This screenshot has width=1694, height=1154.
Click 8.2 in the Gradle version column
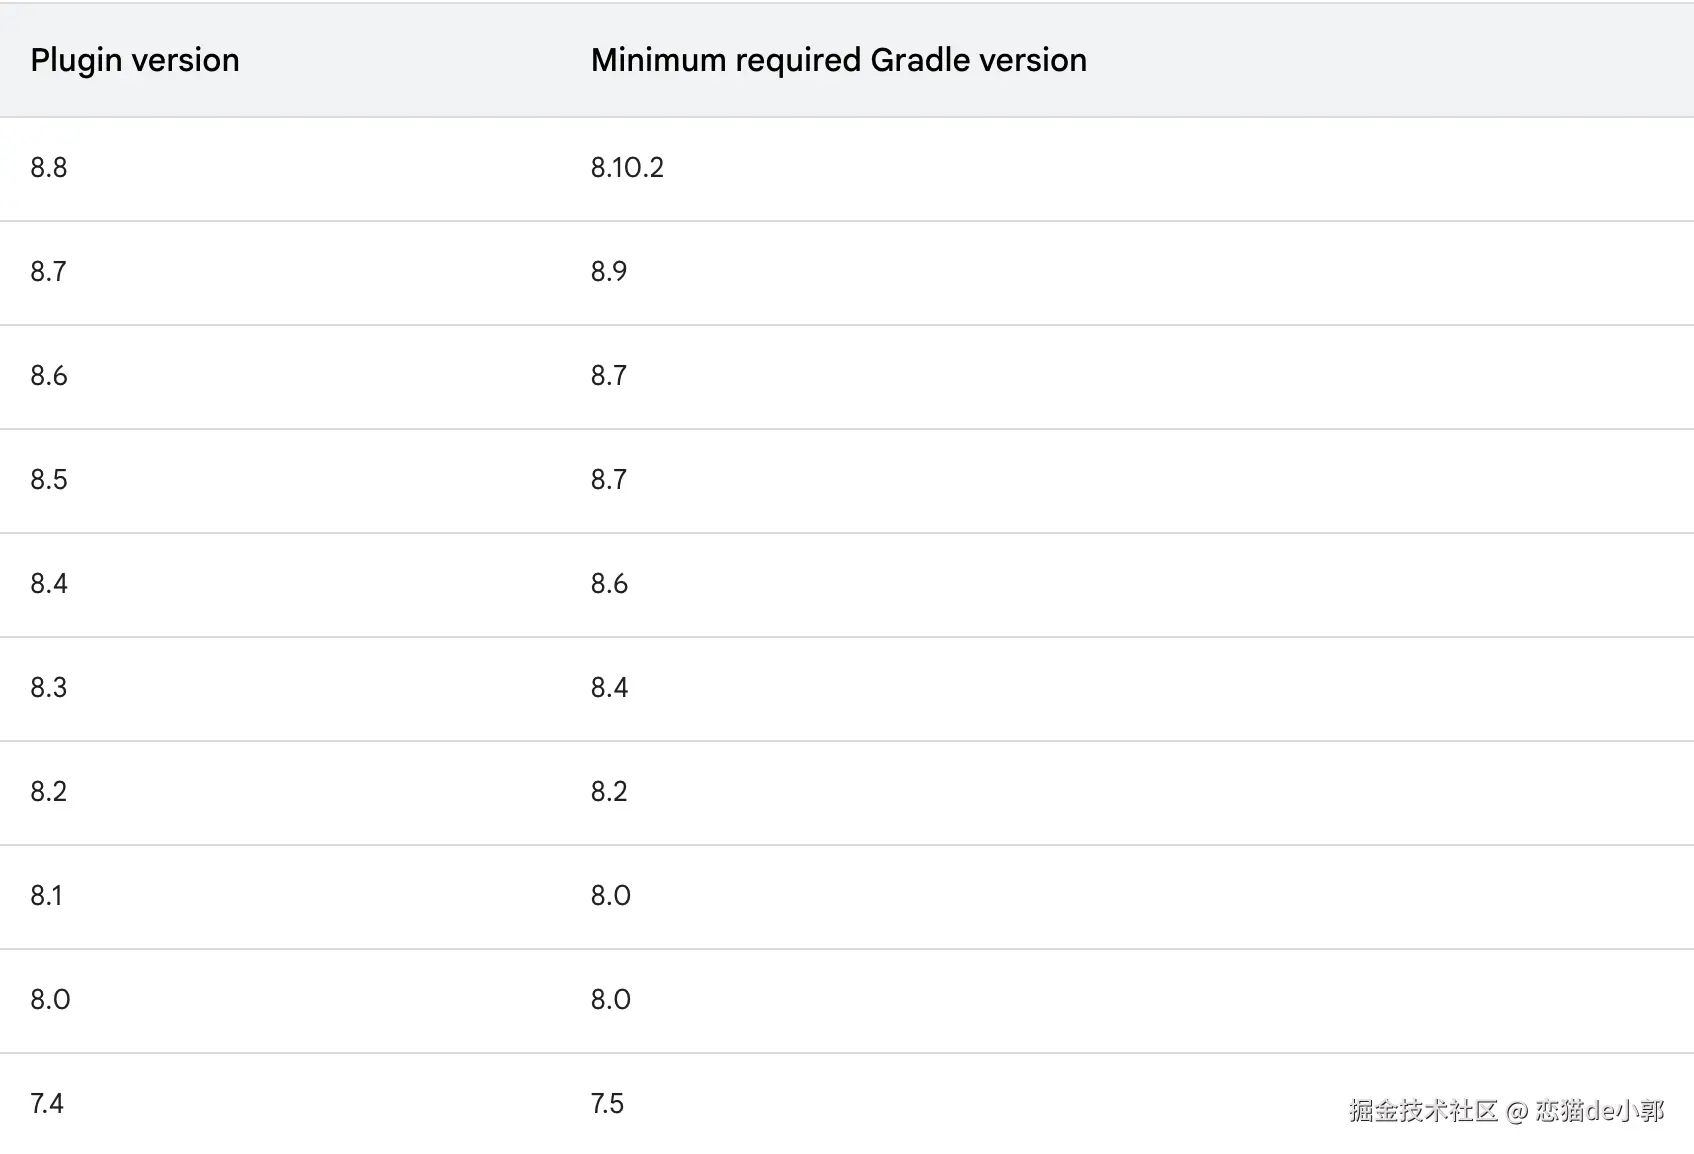[609, 791]
